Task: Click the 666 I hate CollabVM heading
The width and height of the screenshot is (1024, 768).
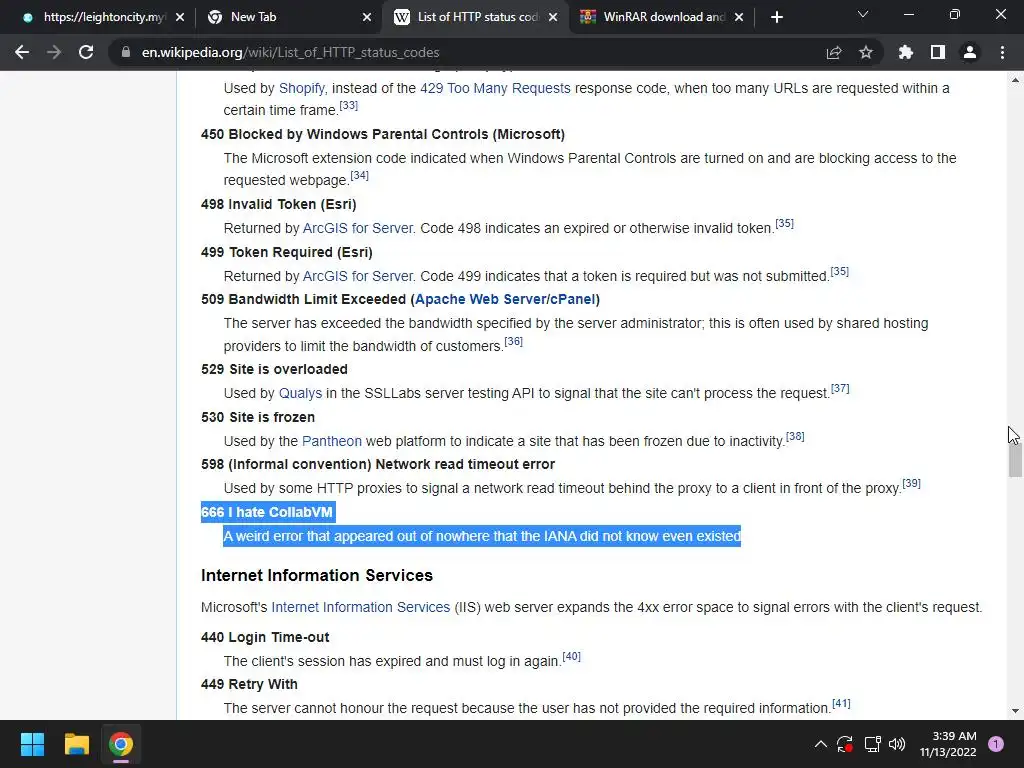Action: click(x=267, y=512)
